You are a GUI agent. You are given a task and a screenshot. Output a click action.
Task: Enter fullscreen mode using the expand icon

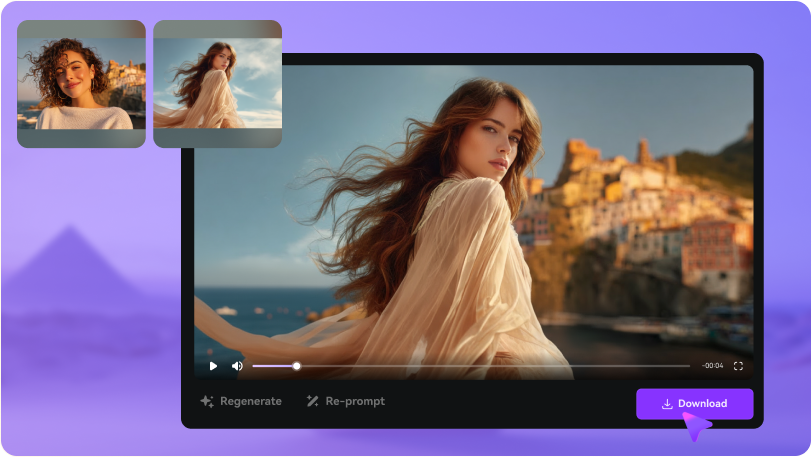(738, 366)
